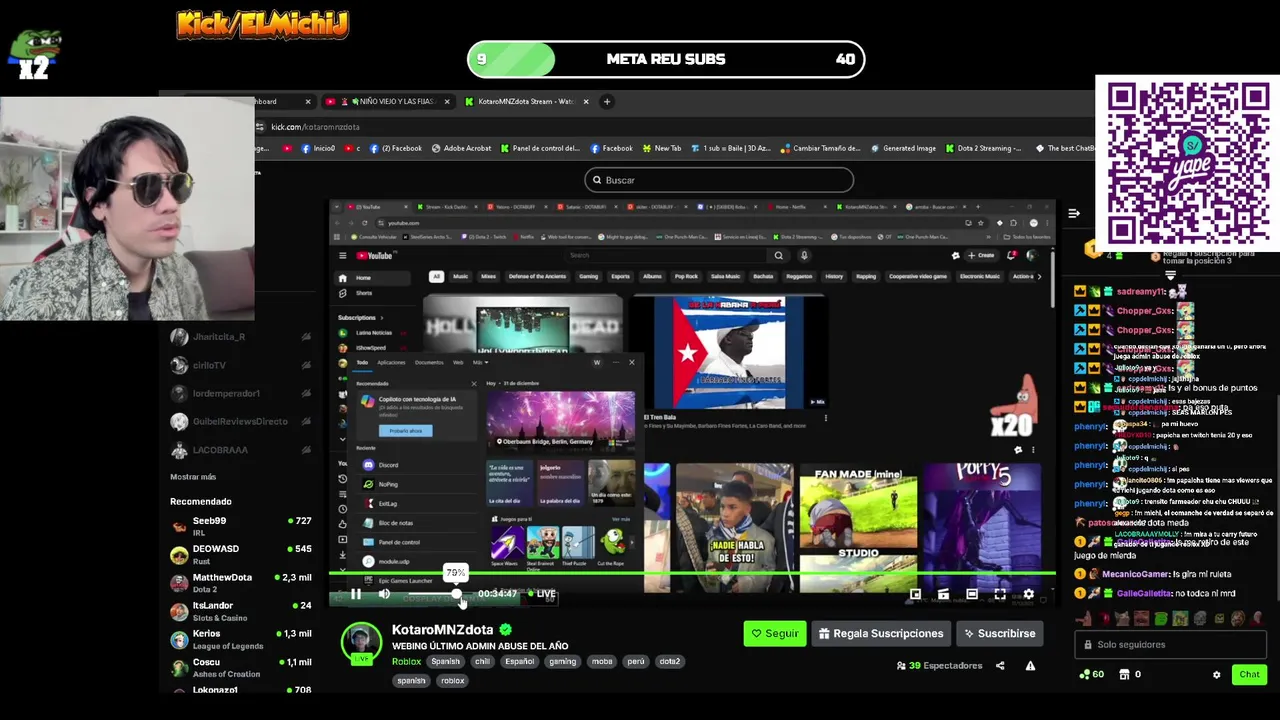Pause the stream with the pause button

pyautogui.click(x=355, y=594)
